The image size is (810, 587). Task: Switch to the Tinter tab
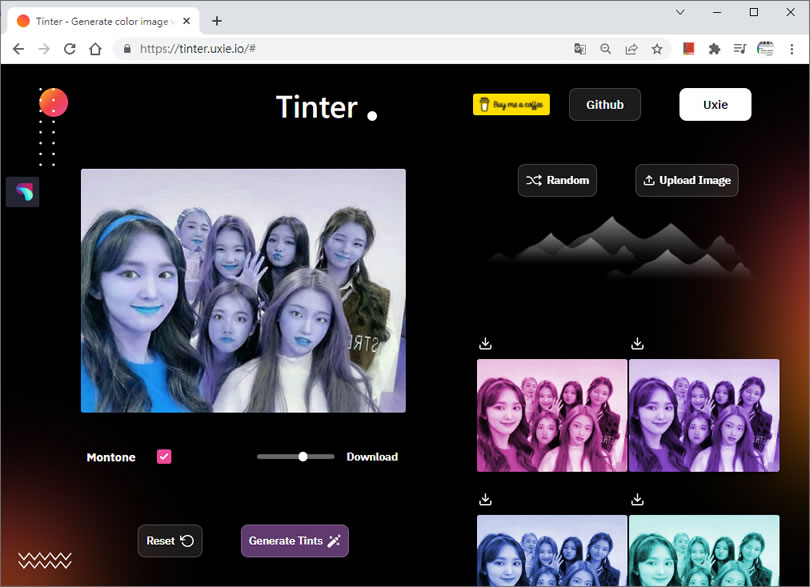tap(103, 21)
